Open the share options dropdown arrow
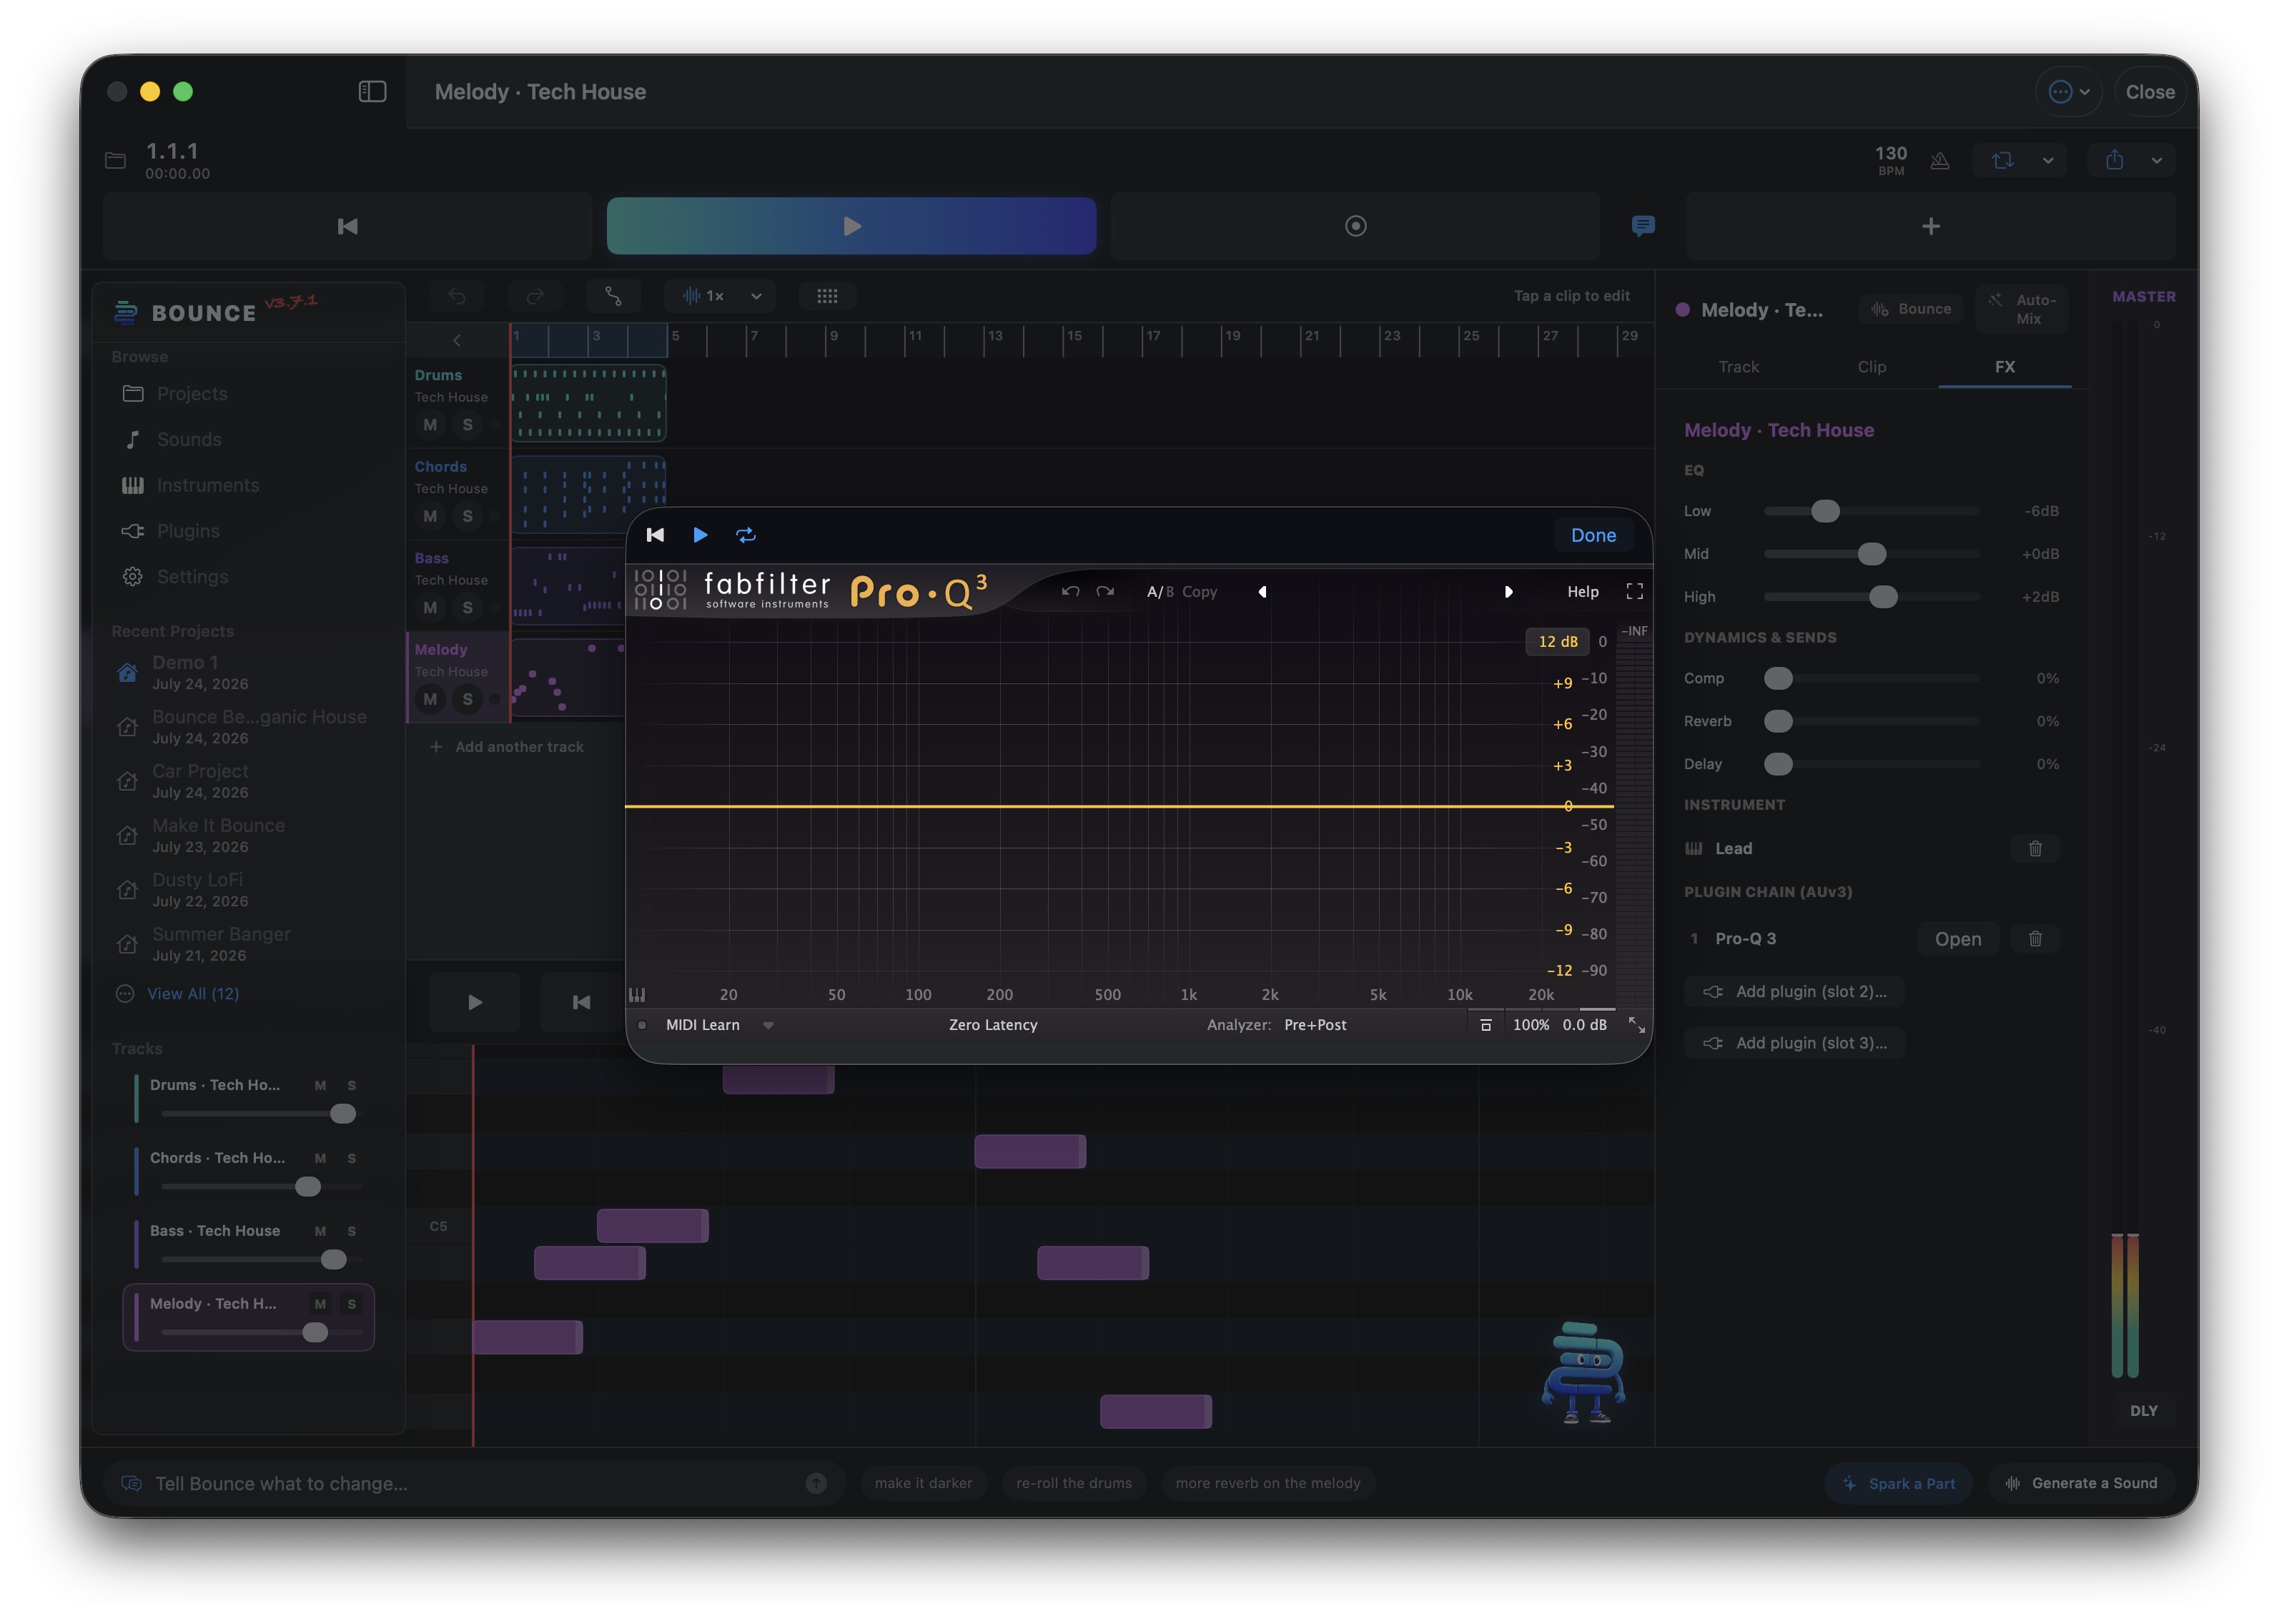The image size is (2279, 1624). [2156, 160]
